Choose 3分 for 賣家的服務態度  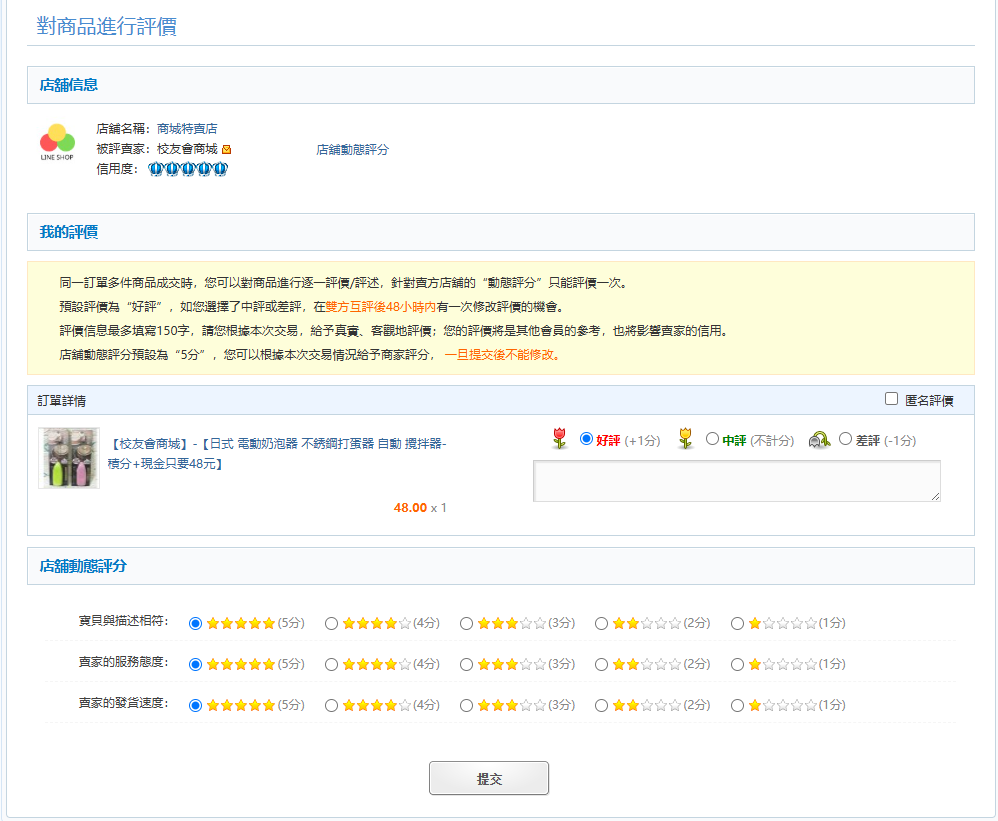tap(467, 664)
